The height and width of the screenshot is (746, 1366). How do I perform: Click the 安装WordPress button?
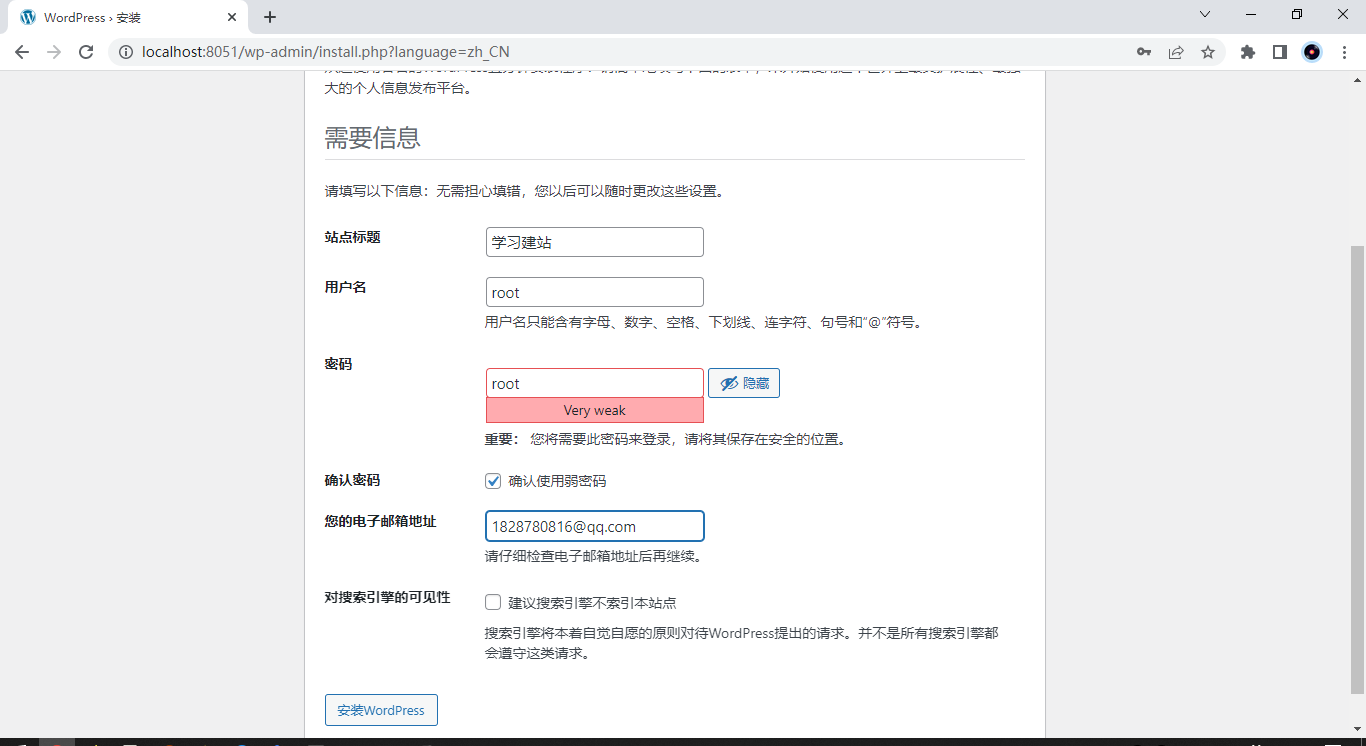pyautogui.click(x=381, y=710)
